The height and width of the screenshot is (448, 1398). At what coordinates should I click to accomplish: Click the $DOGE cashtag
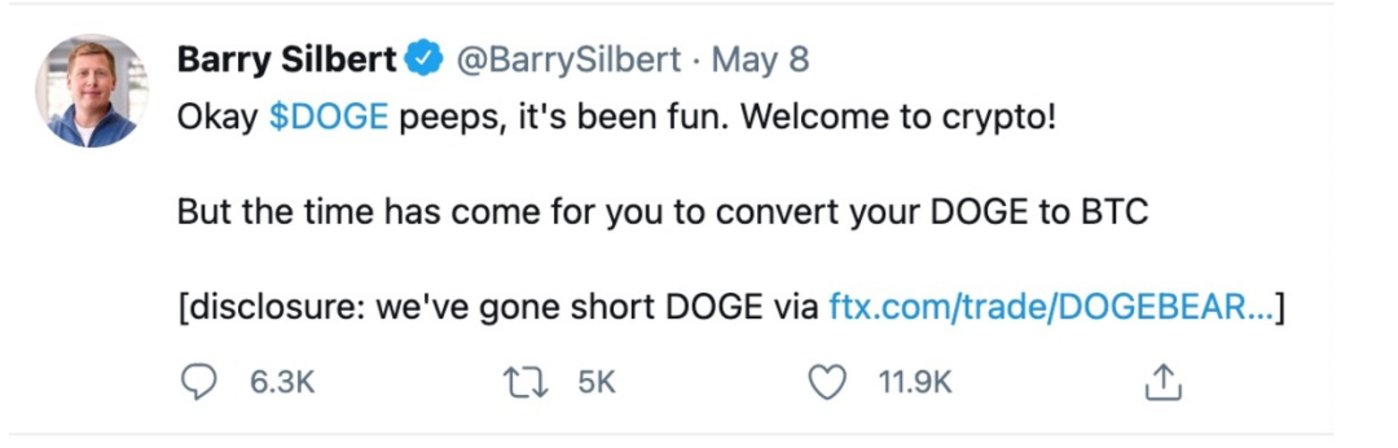pos(328,118)
